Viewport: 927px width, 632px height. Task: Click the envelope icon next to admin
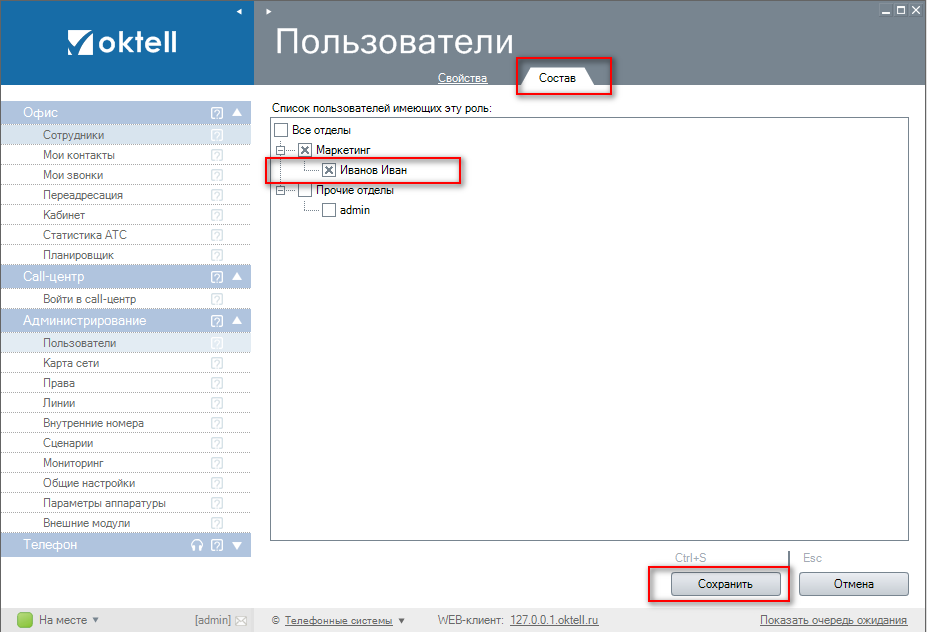coord(241,620)
